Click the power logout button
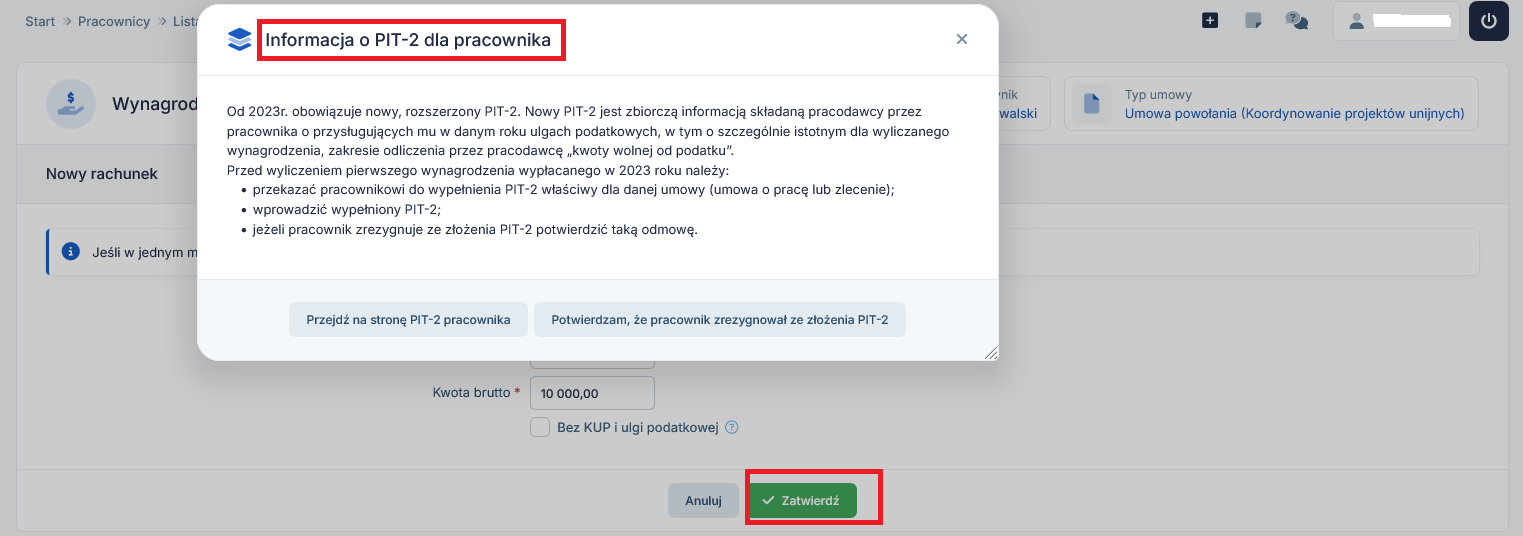This screenshot has height=536, width=1523. click(x=1488, y=21)
